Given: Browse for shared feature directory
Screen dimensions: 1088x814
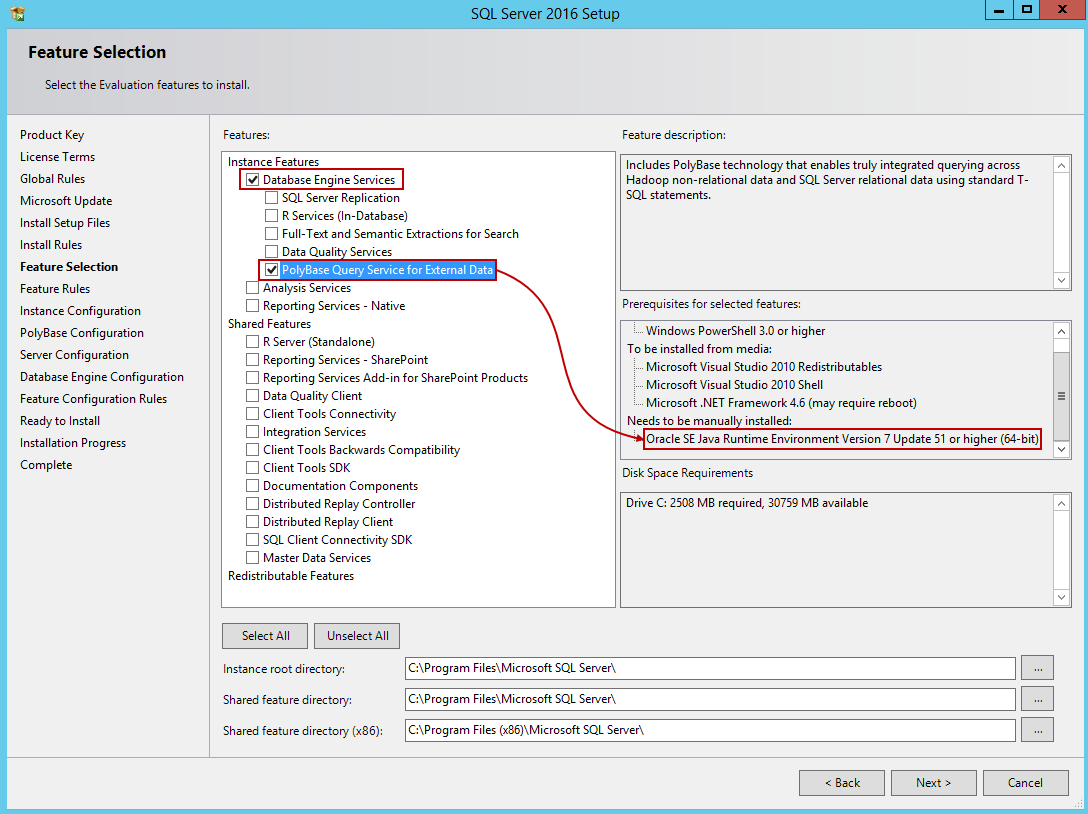Looking at the screenshot, I should point(1037,699).
